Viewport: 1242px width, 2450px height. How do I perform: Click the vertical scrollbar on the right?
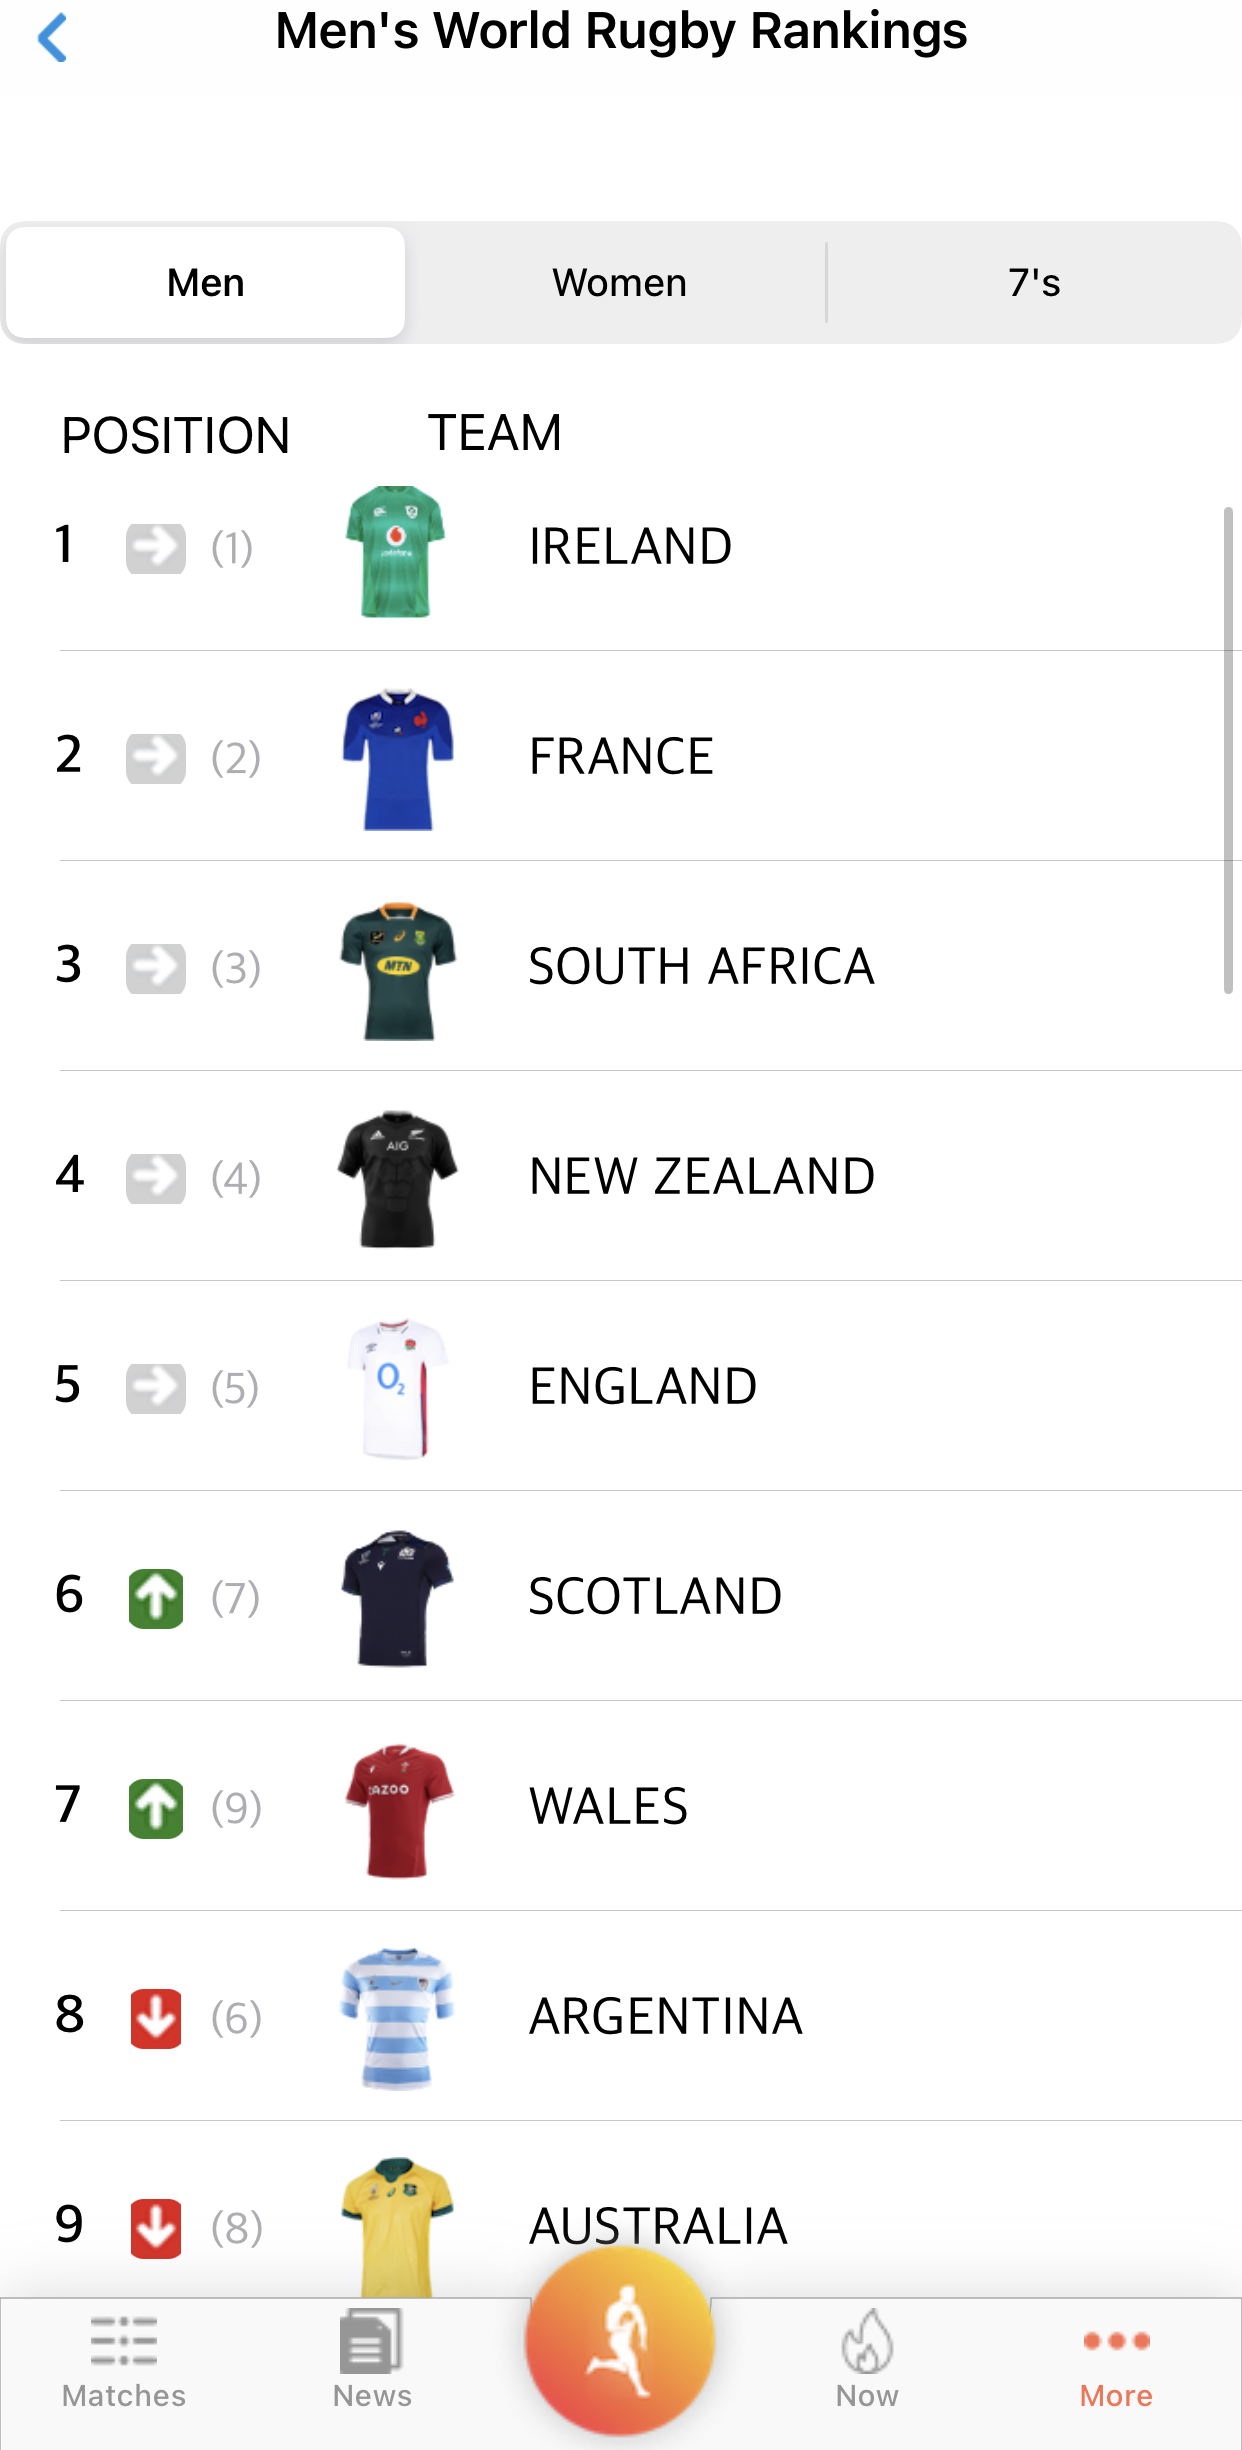coord(1228,750)
